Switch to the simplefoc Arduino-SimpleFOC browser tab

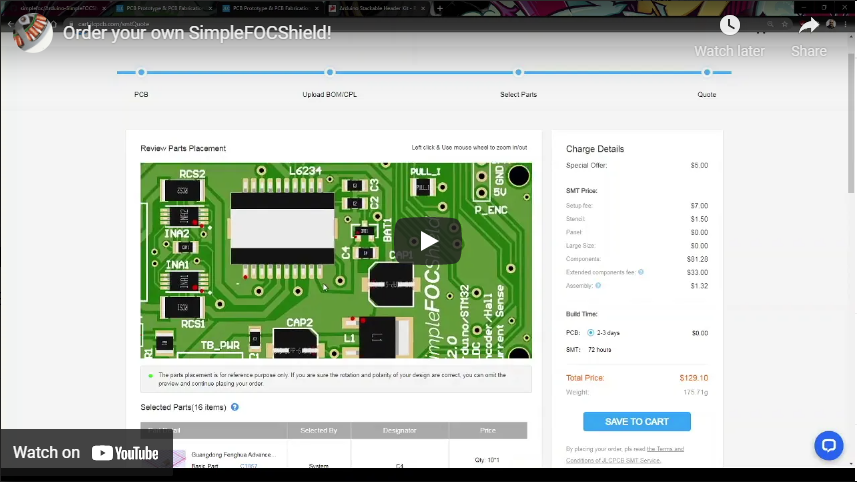pyautogui.click(x=58, y=8)
